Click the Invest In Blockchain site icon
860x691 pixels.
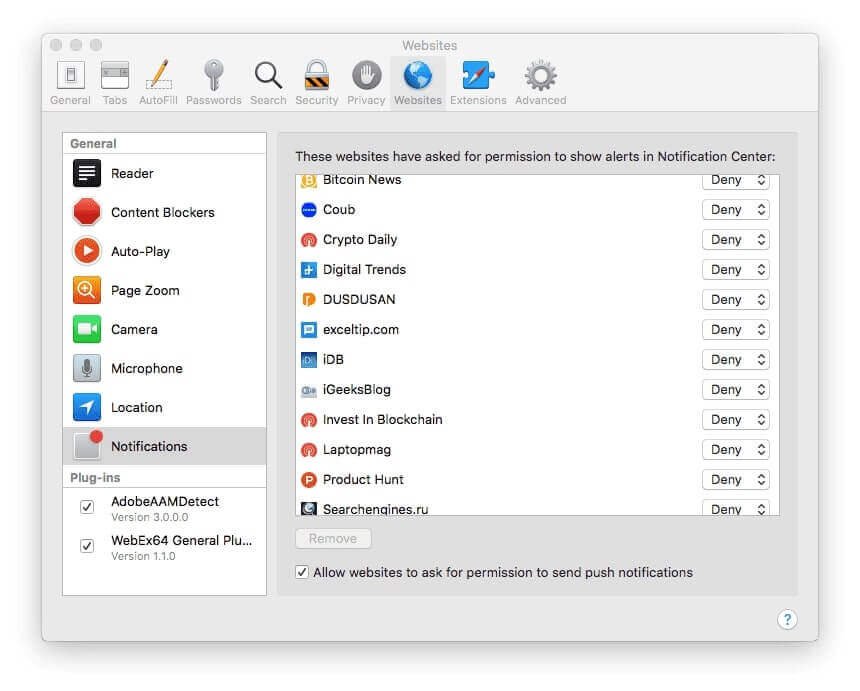click(309, 420)
